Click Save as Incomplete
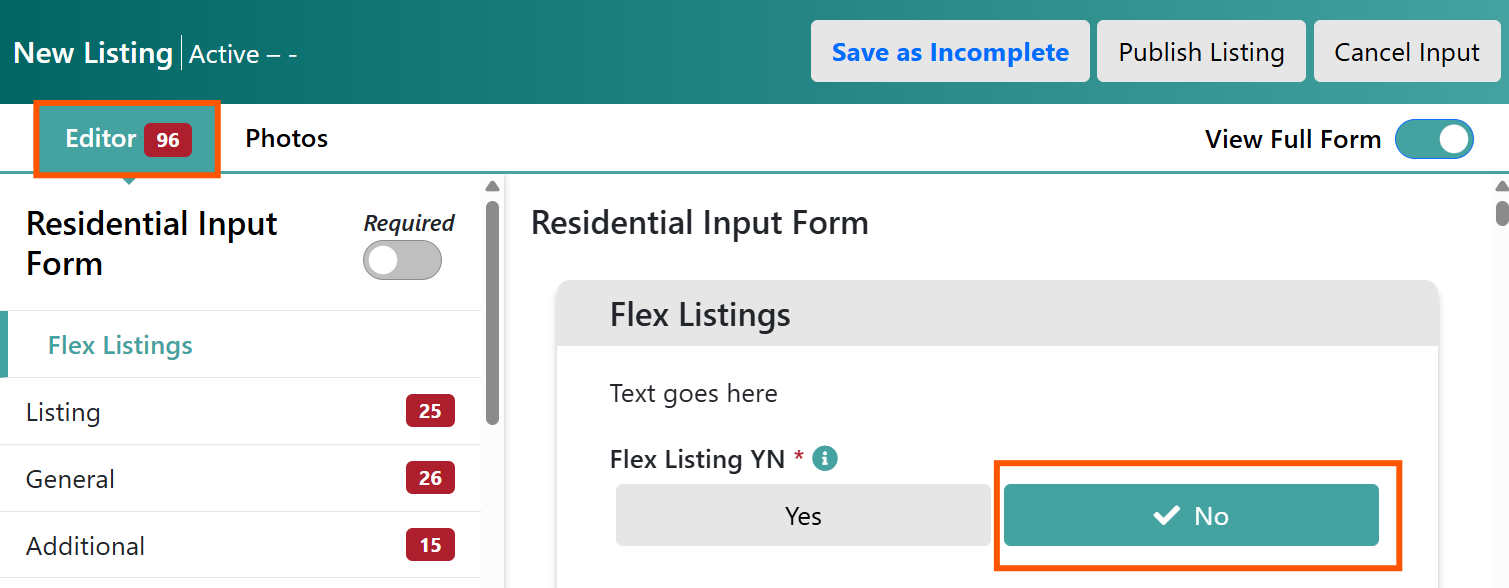Viewport: 1509px width, 588px height. pyautogui.click(x=950, y=52)
